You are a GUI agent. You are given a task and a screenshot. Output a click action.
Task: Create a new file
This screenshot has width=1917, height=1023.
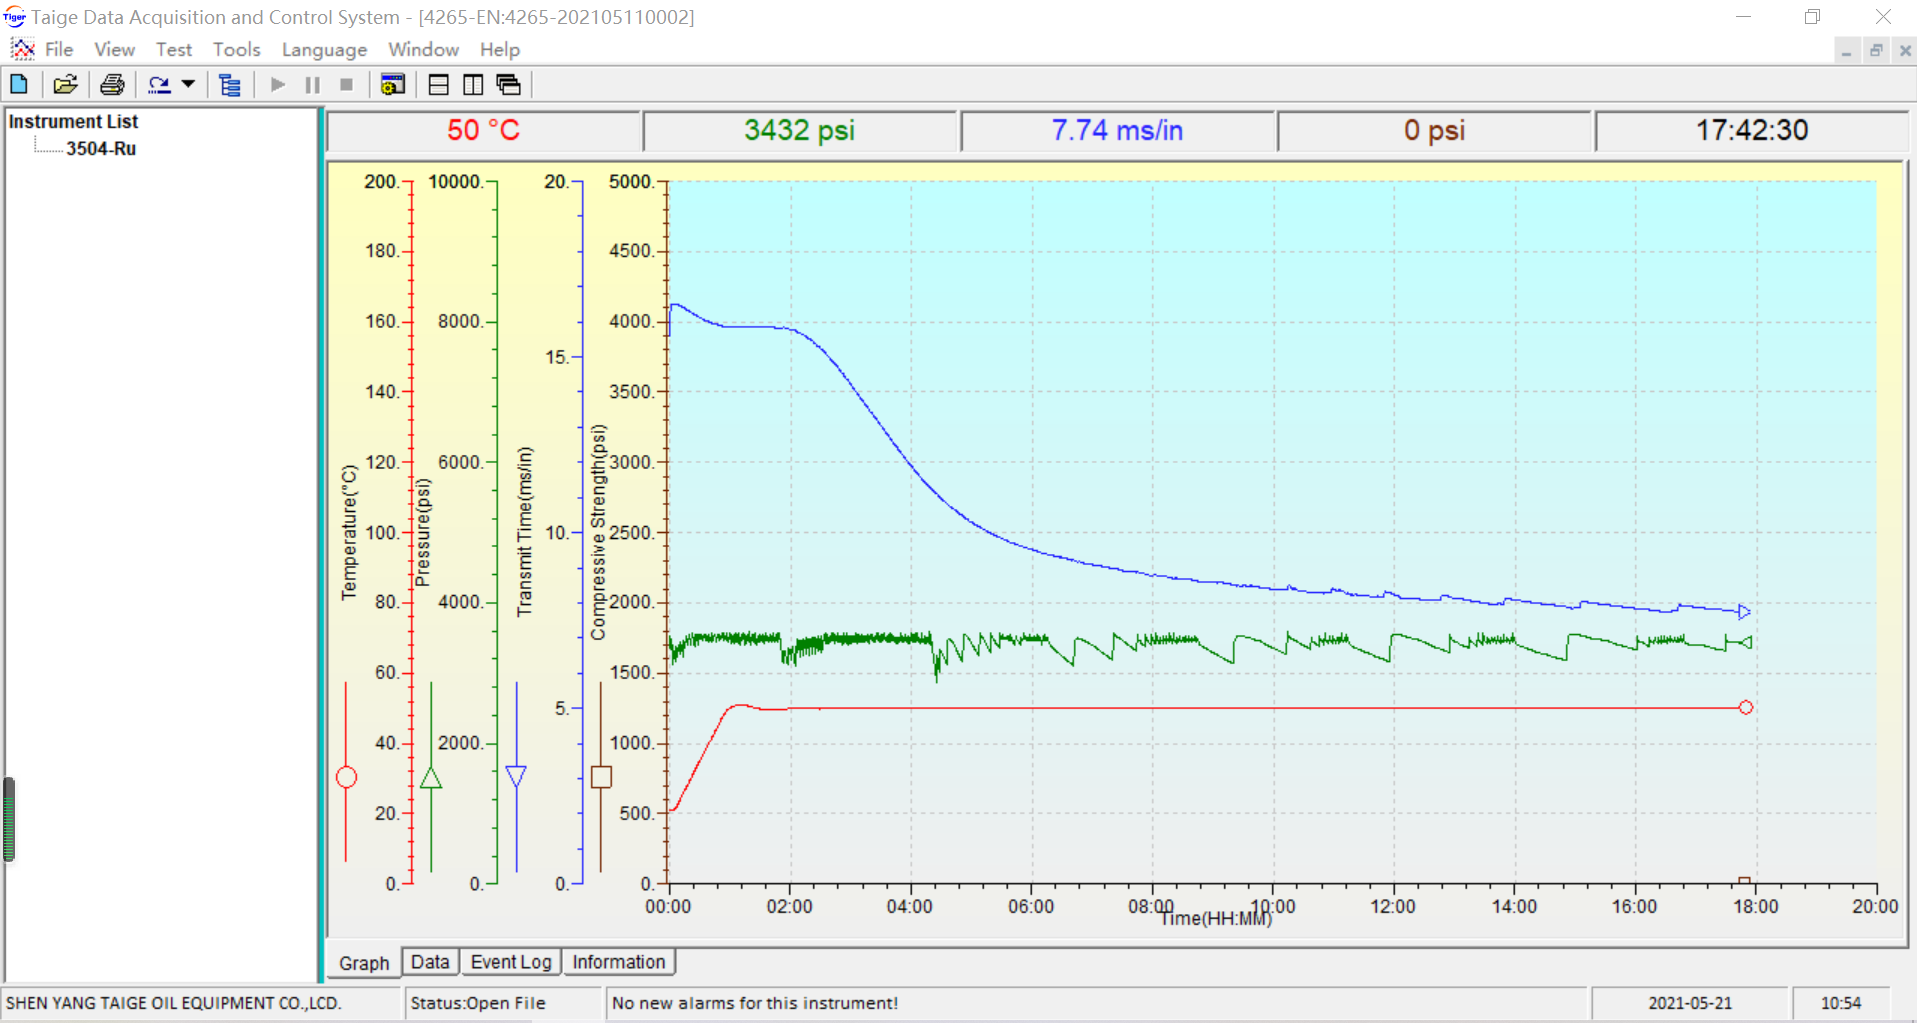pos(18,84)
